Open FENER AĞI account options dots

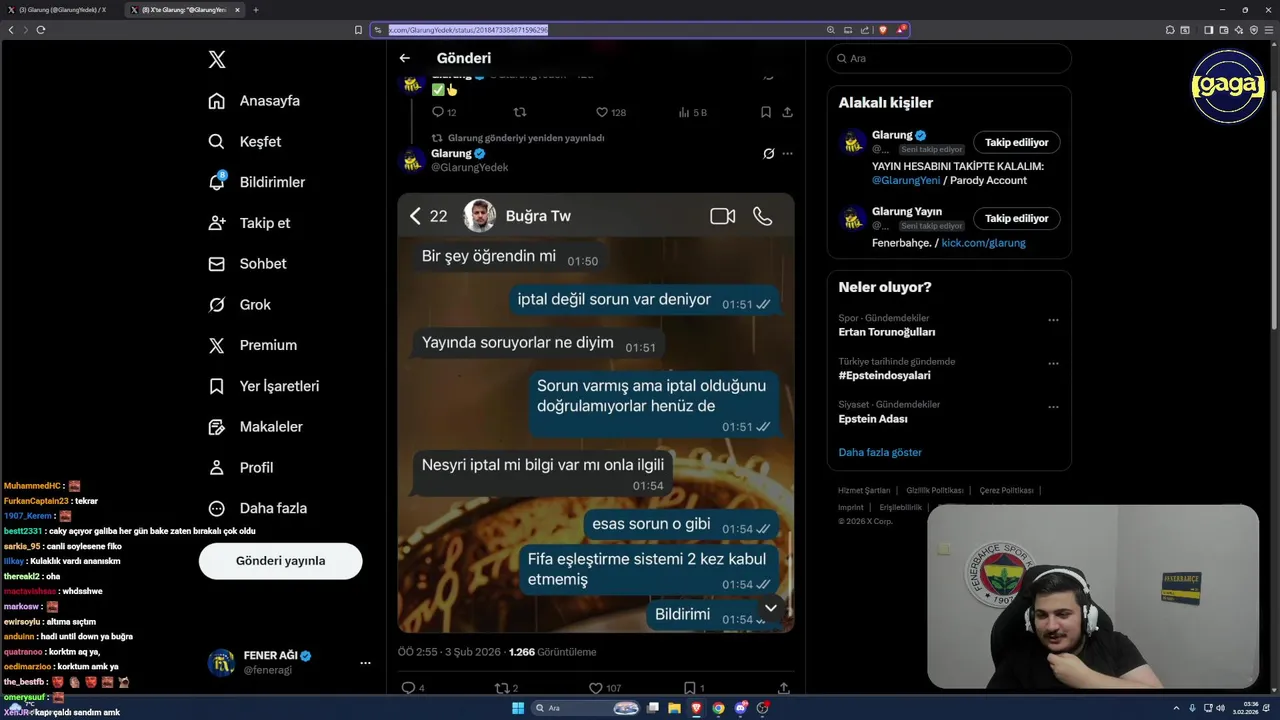click(x=365, y=663)
